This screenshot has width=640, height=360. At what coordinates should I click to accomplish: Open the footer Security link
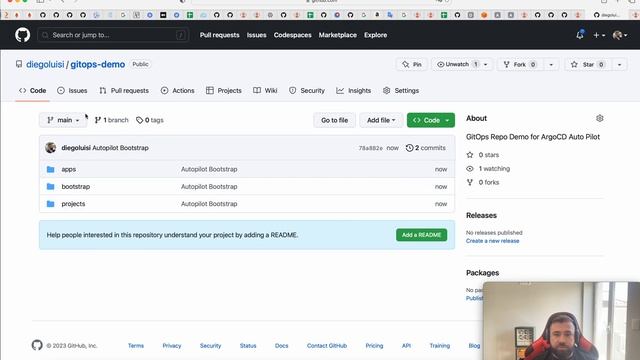point(210,346)
